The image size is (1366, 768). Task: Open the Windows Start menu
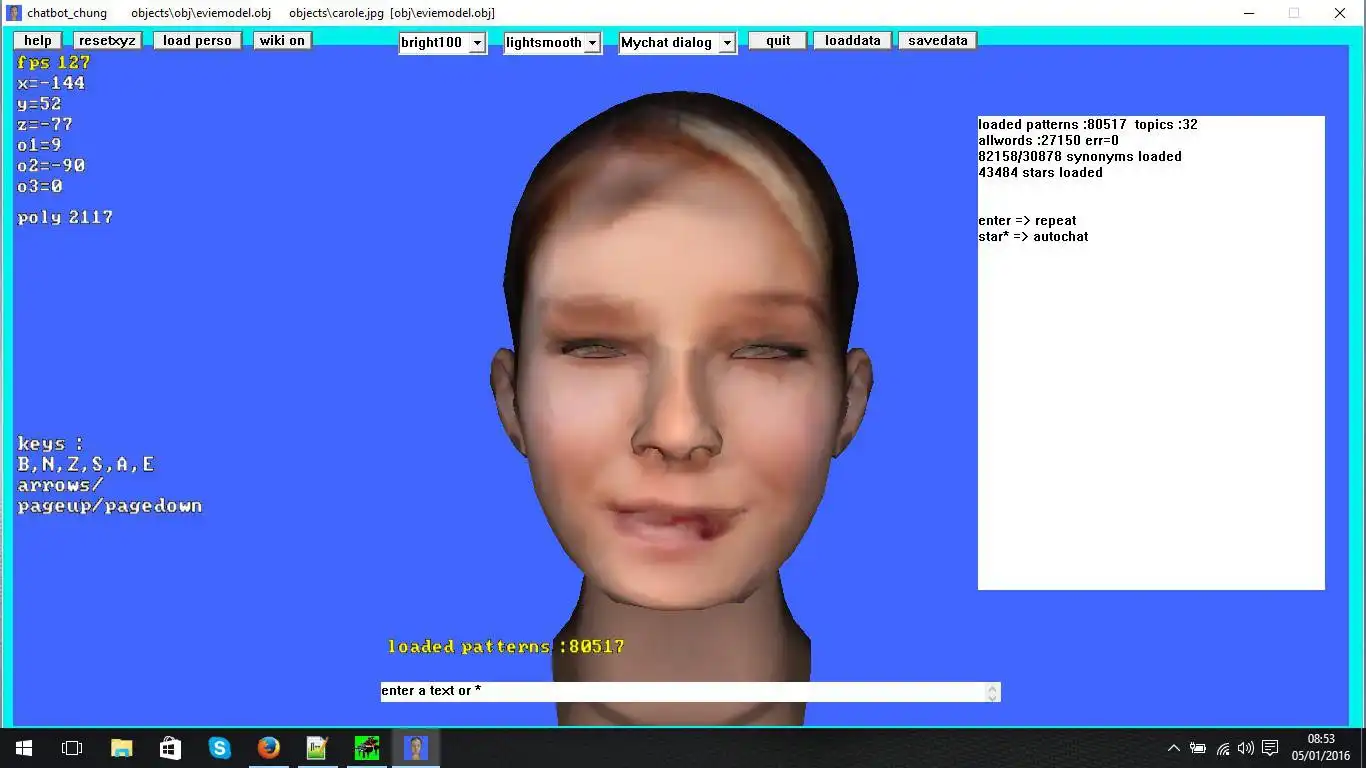point(24,748)
